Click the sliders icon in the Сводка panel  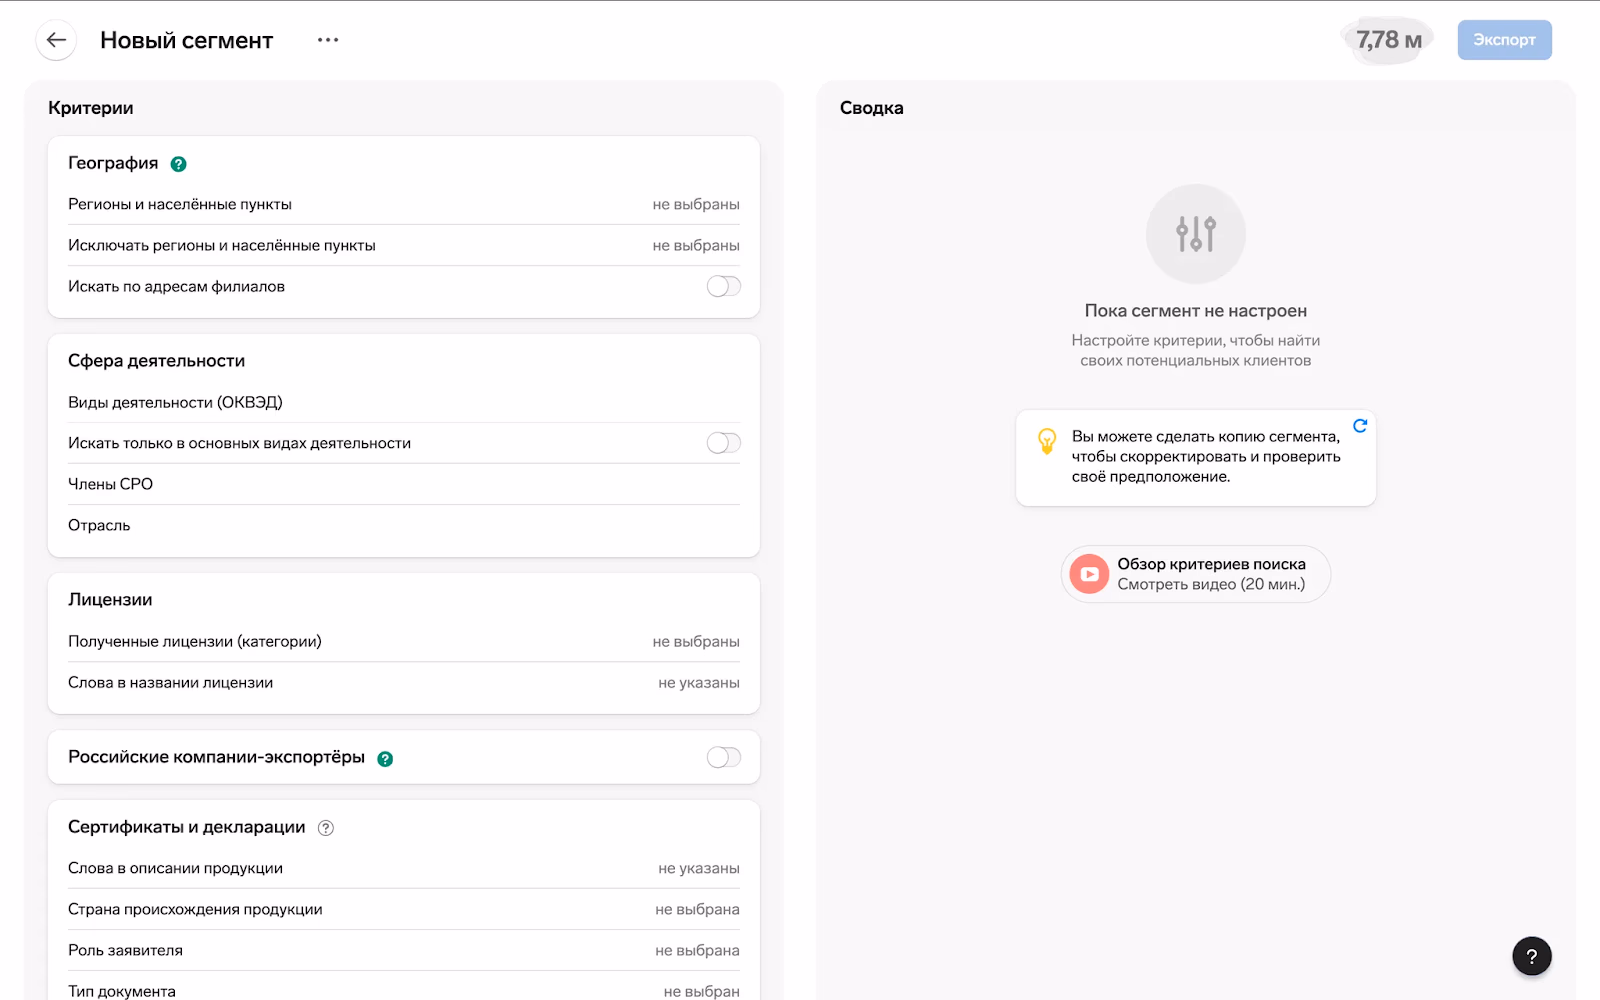[x=1196, y=232]
